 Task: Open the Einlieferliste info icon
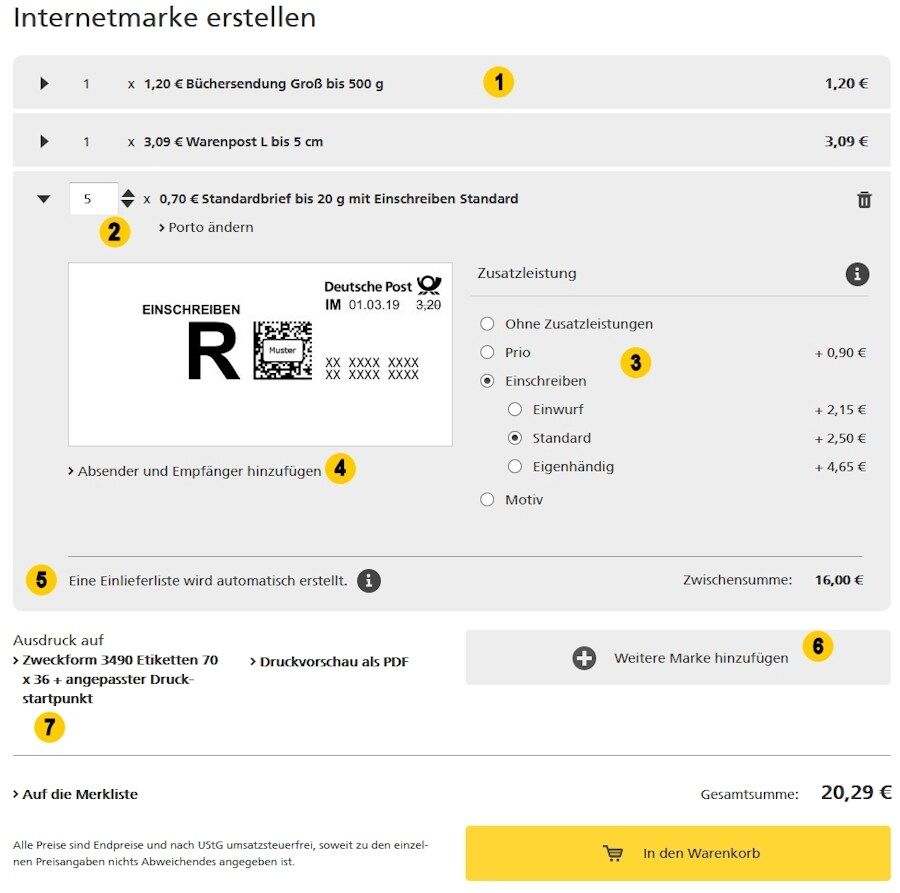click(369, 580)
